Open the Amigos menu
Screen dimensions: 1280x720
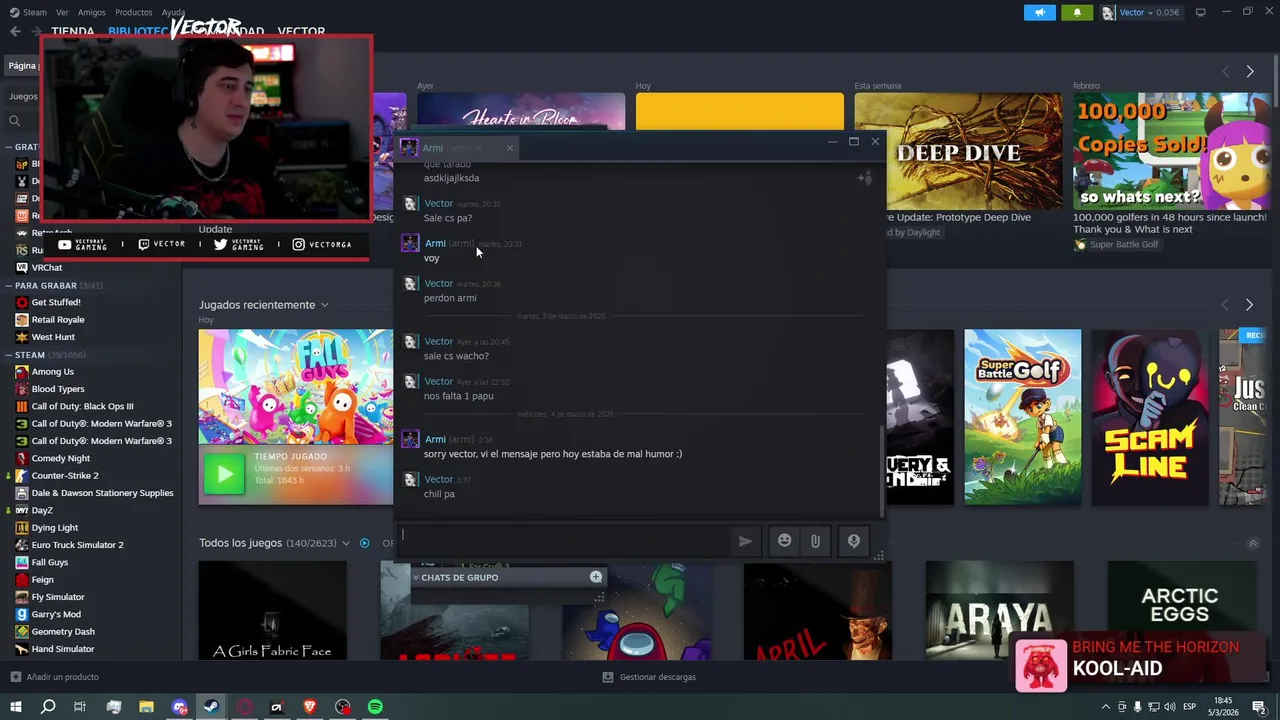(x=91, y=12)
